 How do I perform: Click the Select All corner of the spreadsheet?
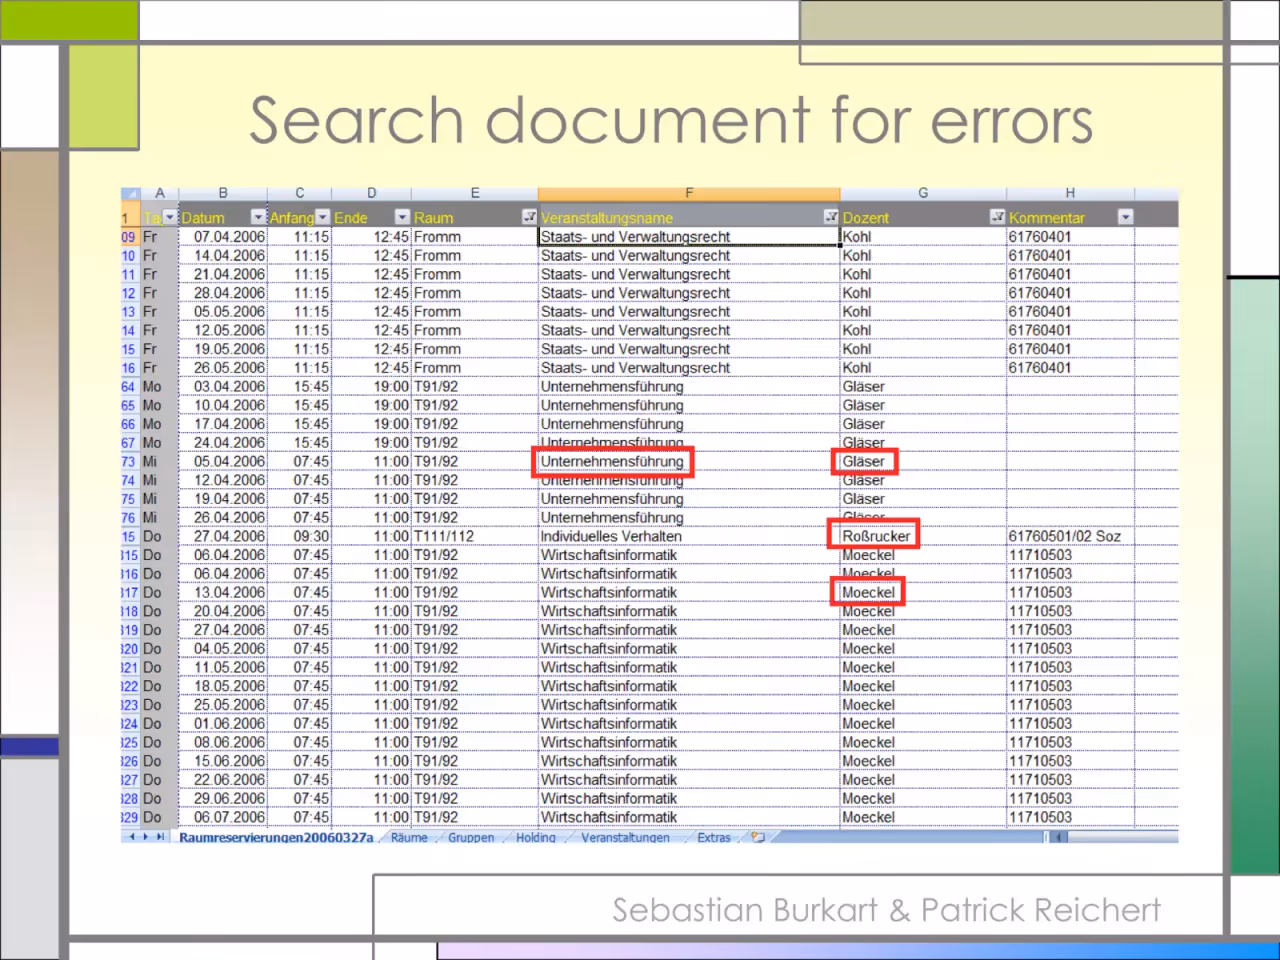(130, 194)
